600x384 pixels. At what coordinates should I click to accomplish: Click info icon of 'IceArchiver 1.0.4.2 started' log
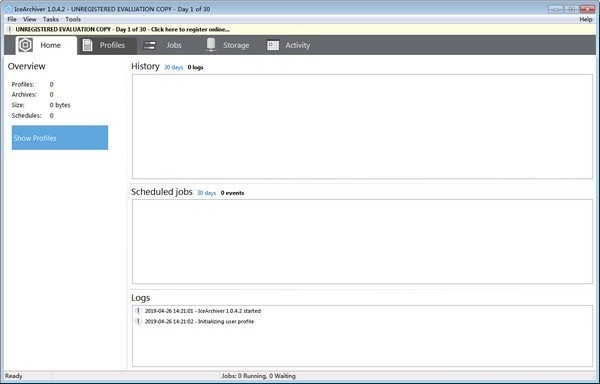138,311
